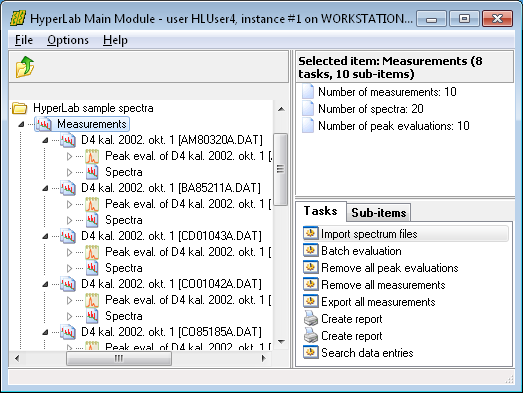Click the Remove all peak evaluations icon

tap(311, 267)
